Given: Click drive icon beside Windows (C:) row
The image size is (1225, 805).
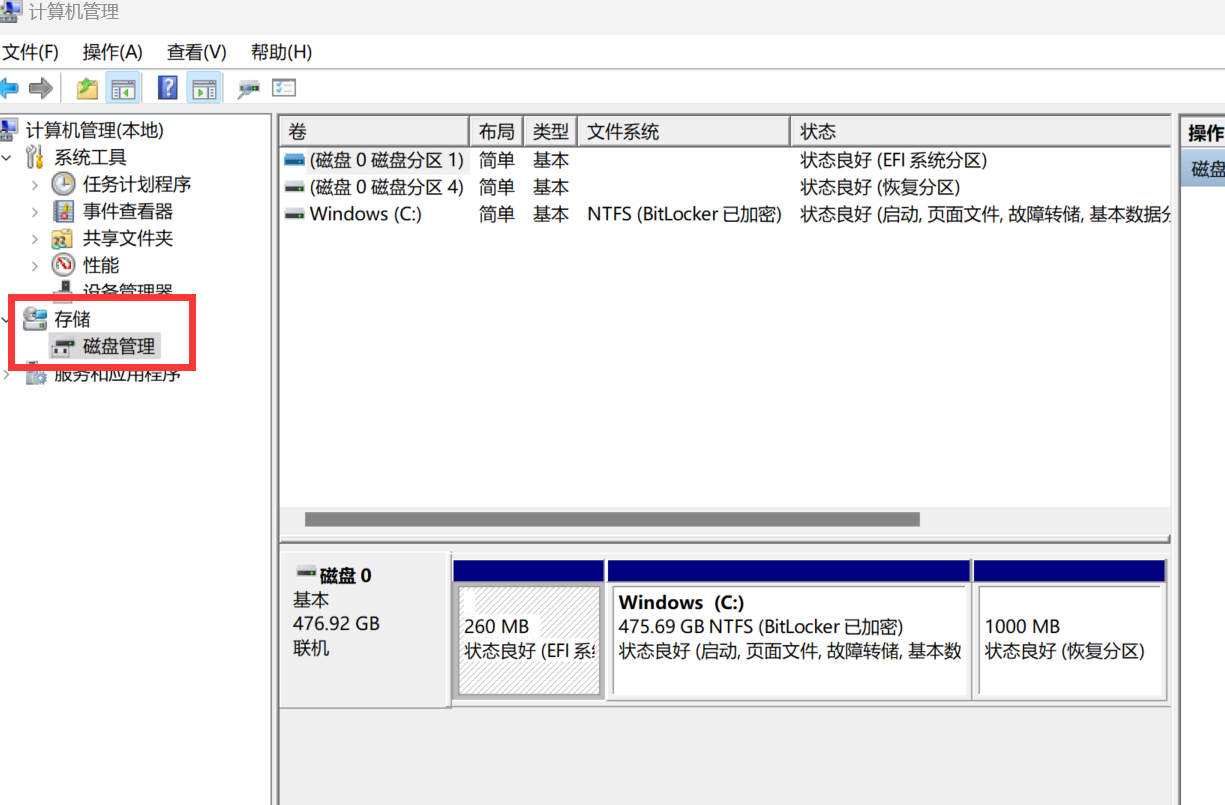Looking at the screenshot, I should click(294, 214).
